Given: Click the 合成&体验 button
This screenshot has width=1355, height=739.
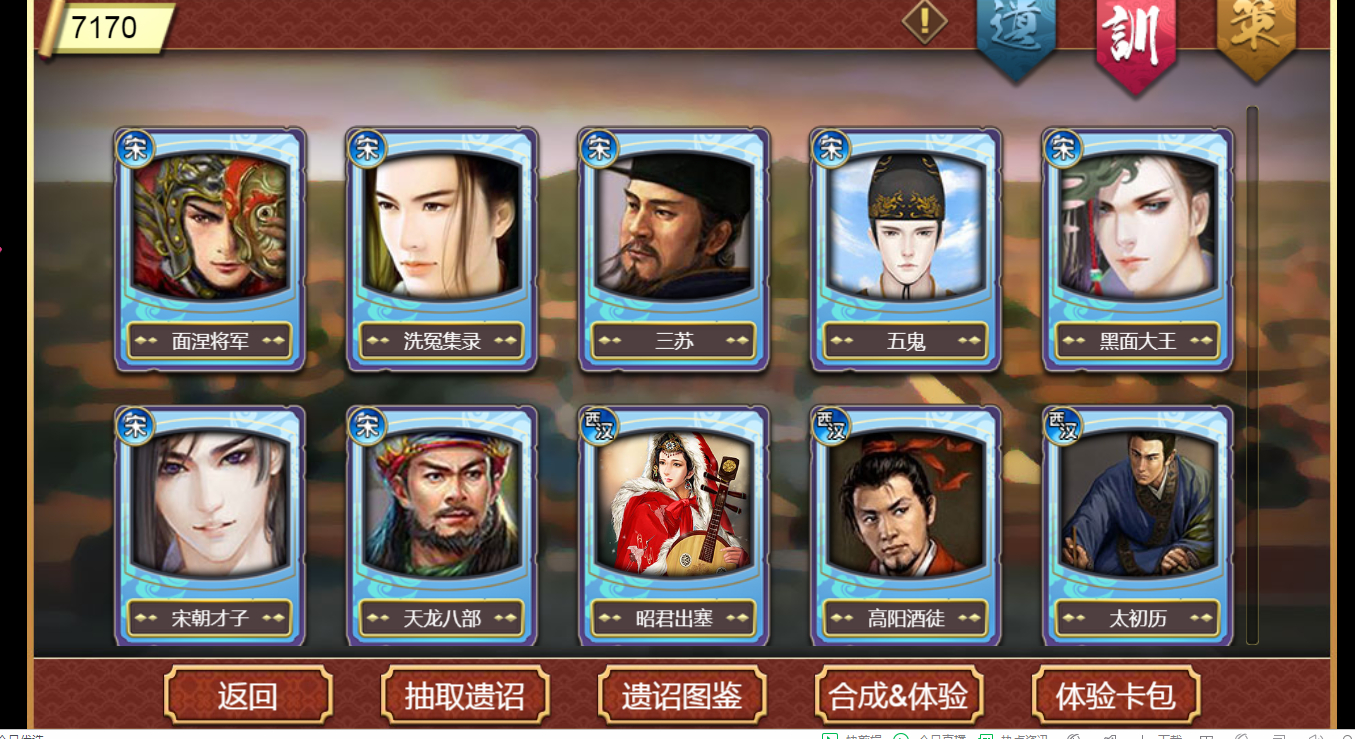Looking at the screenshot, I should 899,694.
